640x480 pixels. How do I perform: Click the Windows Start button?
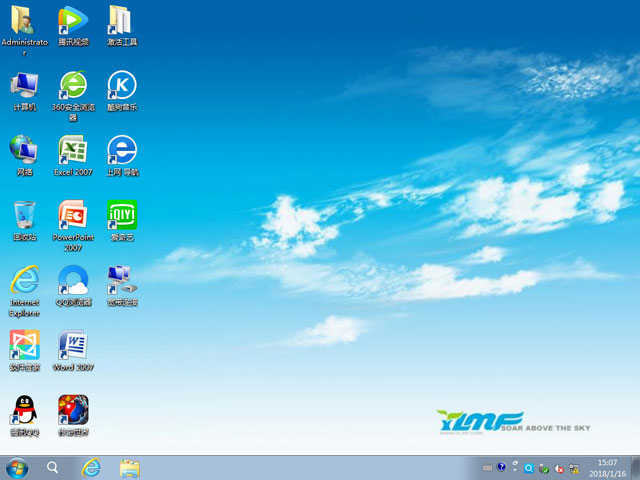[x=17, y=467]
